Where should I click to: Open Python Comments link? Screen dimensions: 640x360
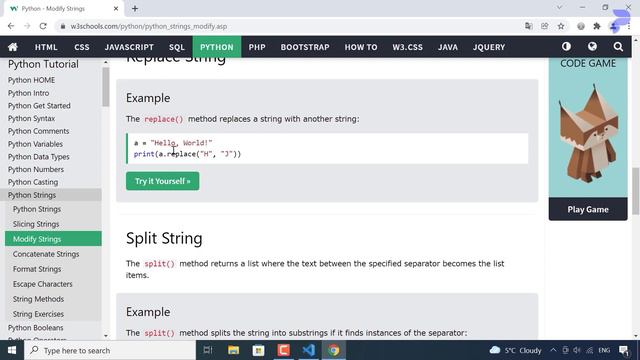[38, 131]
